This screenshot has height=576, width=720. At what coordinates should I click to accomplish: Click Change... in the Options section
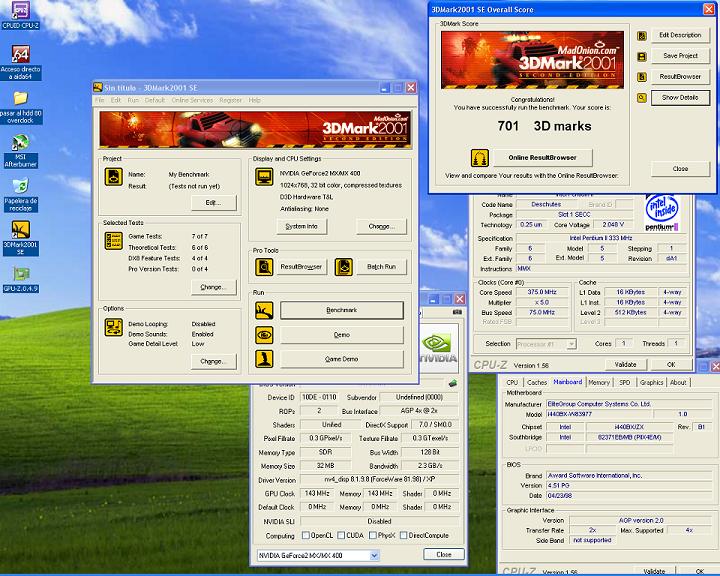point(214,361)
